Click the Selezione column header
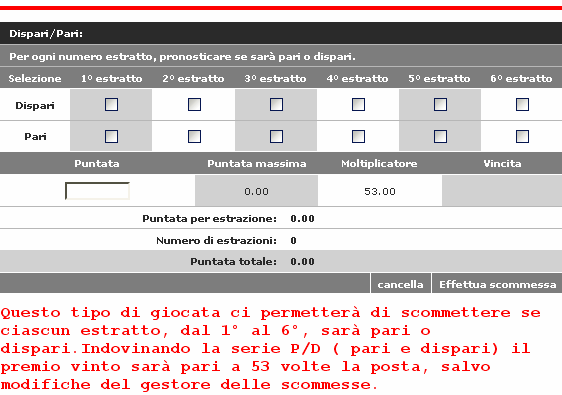This screenshot has height=395, width=562. tap(35, 78)
